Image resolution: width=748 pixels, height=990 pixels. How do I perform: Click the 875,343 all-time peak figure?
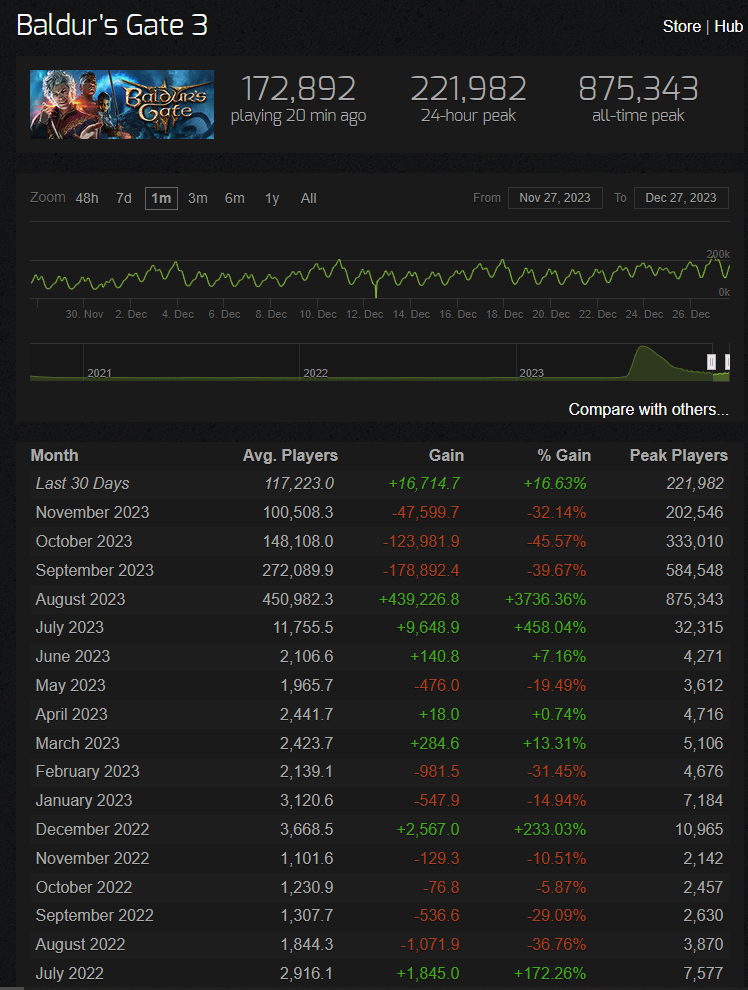pyautogui.click(x=638, y=88)
